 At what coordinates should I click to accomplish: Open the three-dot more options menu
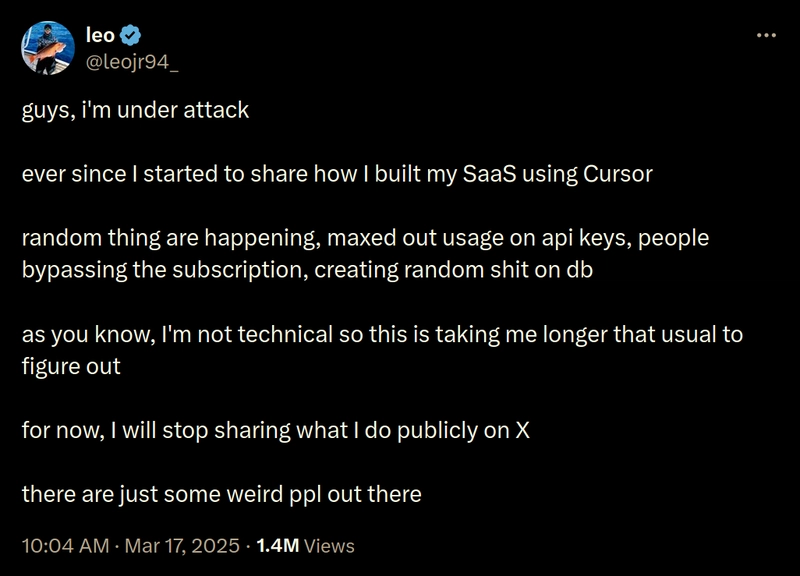(766, 35)
